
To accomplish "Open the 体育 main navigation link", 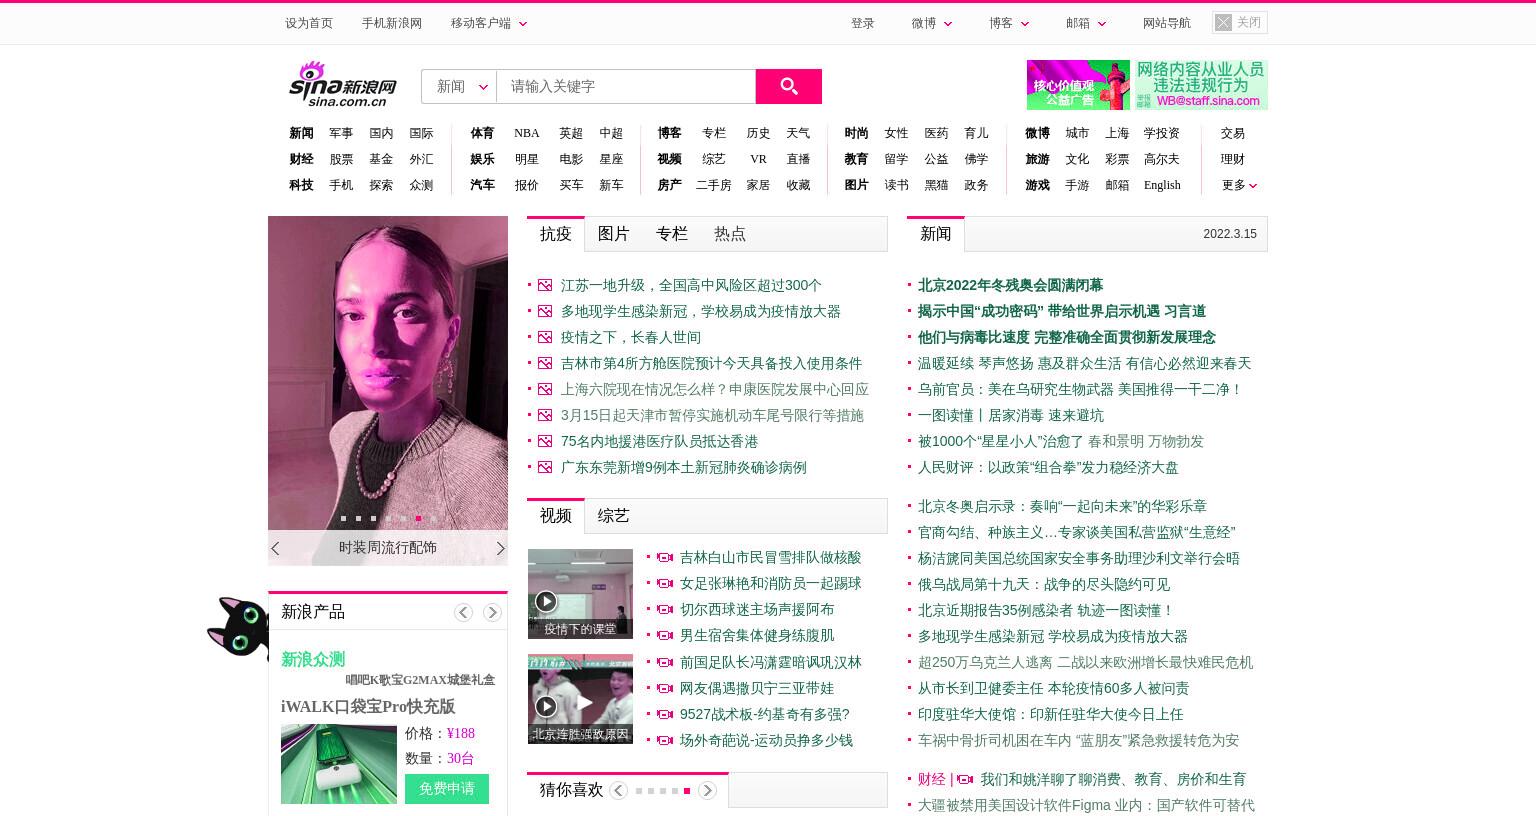I will click(x=482, y=133).
